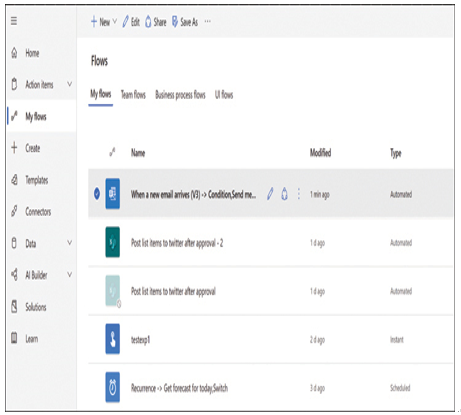Click the Create plus icon

[x=14, y=148]
